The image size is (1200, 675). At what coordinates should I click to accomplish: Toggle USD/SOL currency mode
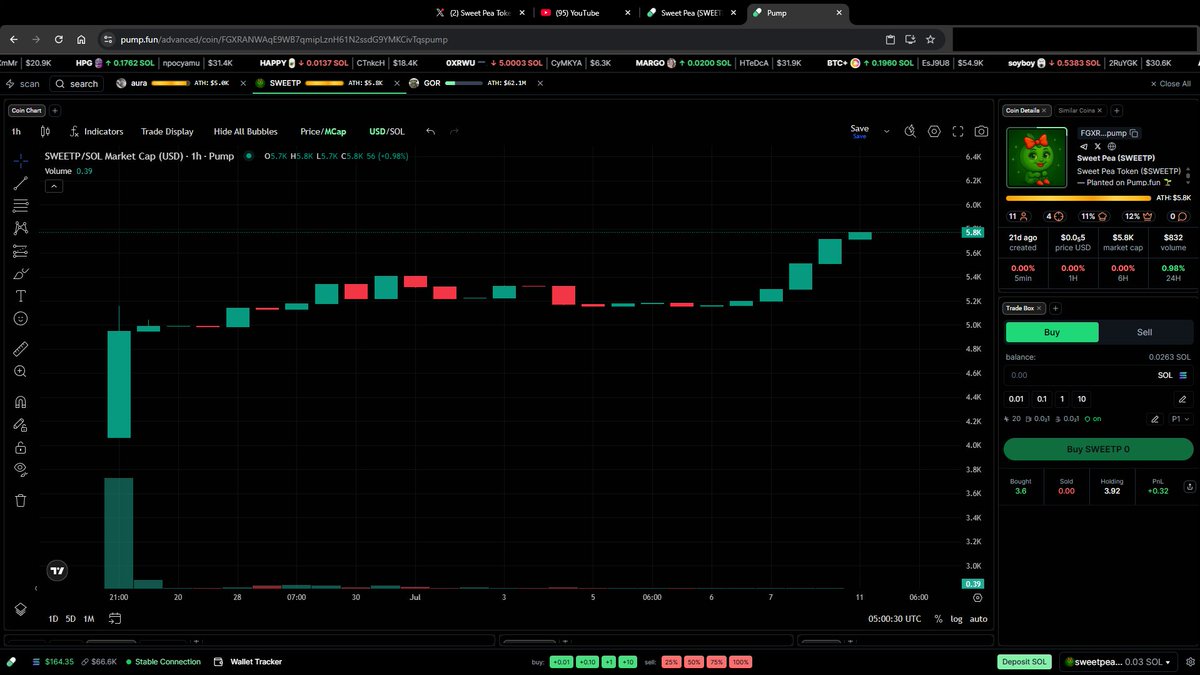click(387, 131)
